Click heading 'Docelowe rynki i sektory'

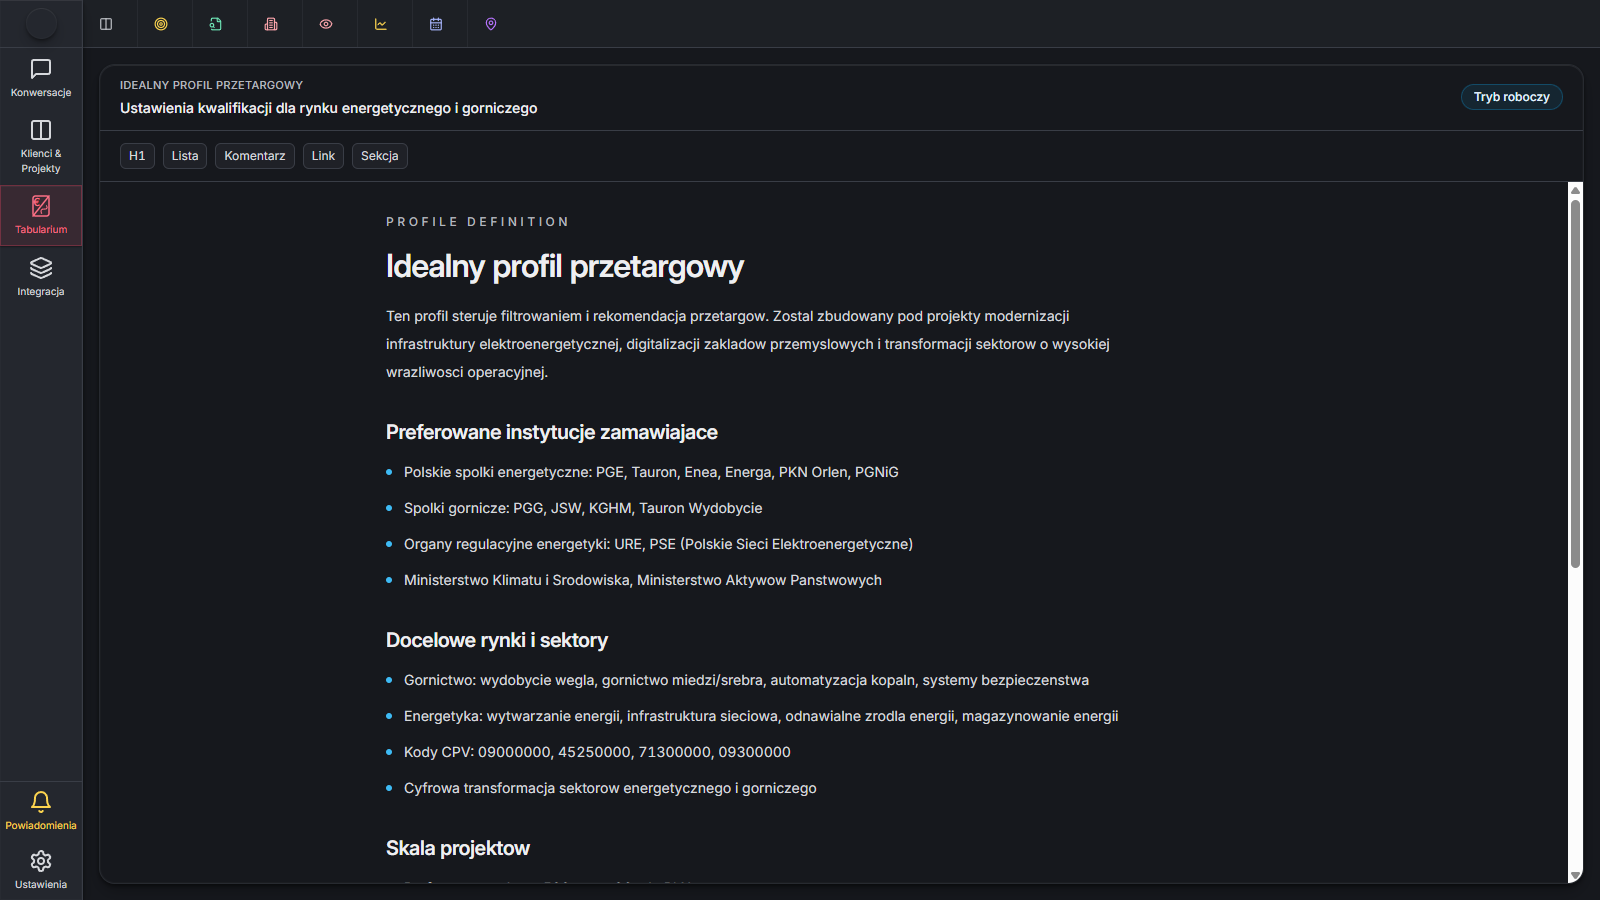click(497, 640)
